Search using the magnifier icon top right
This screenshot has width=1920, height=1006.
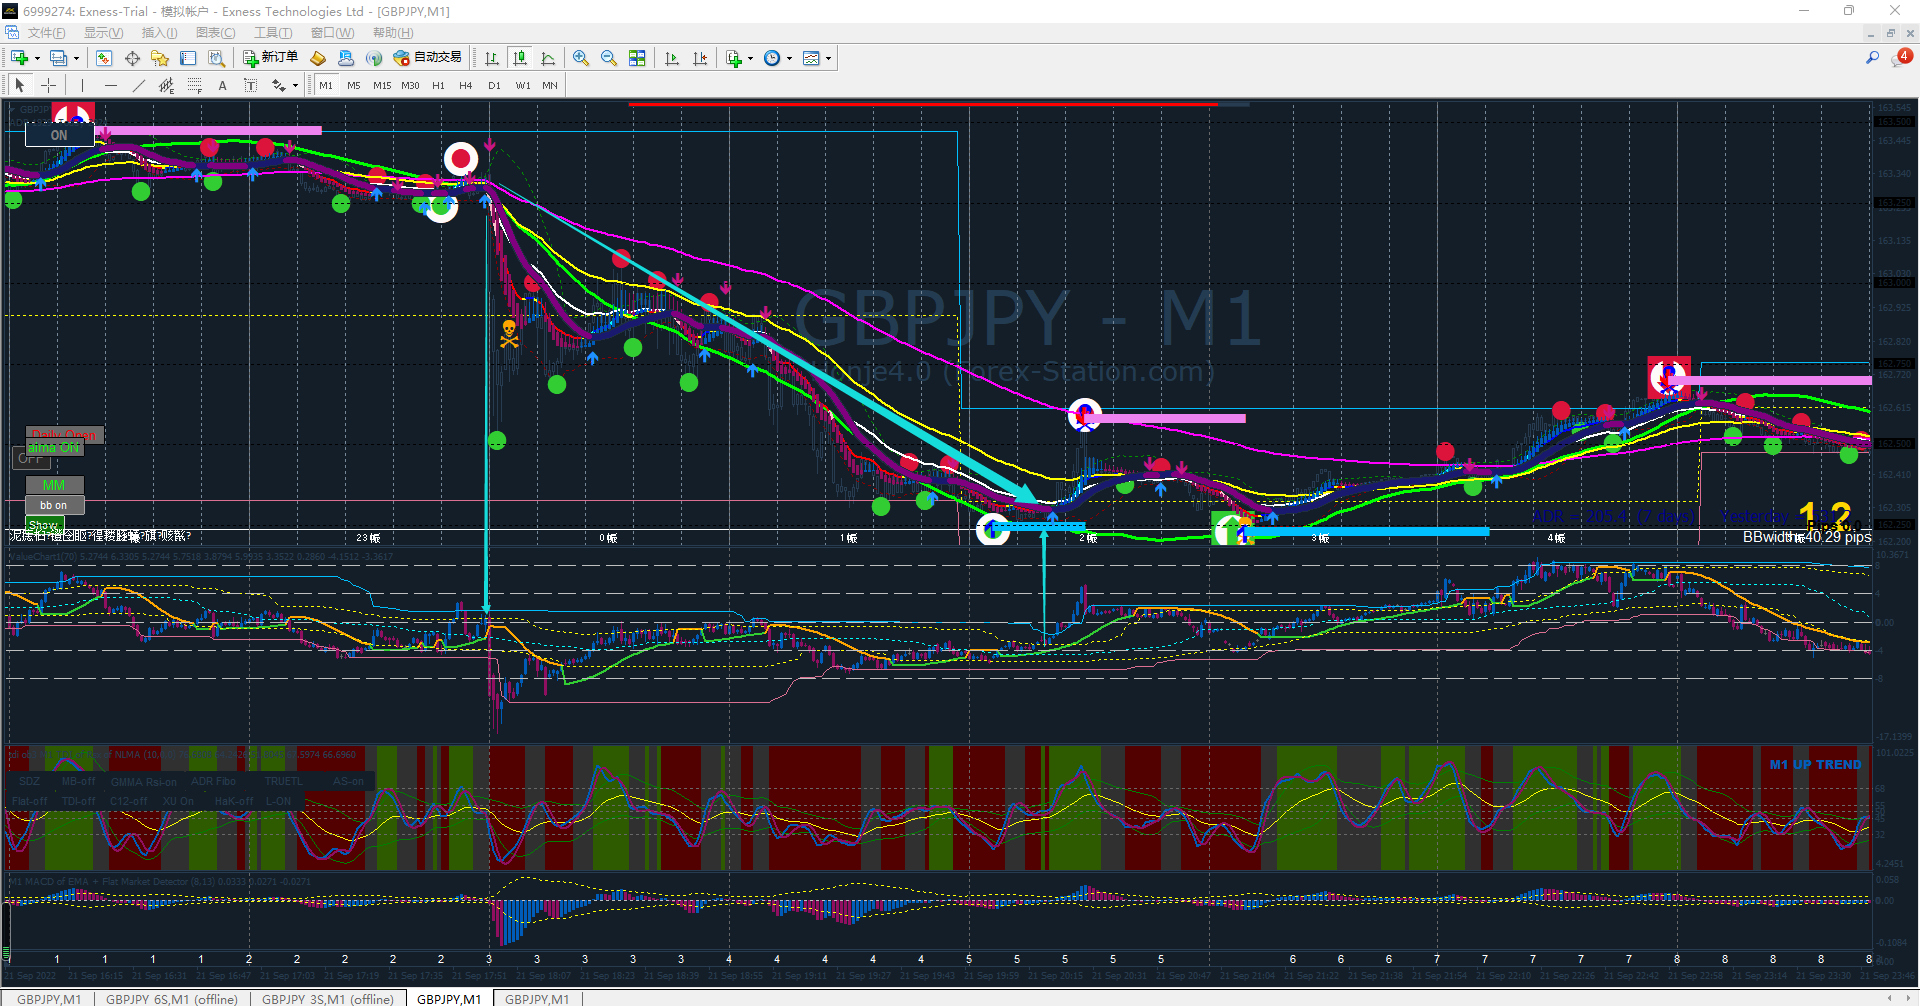click(1872, 58)
